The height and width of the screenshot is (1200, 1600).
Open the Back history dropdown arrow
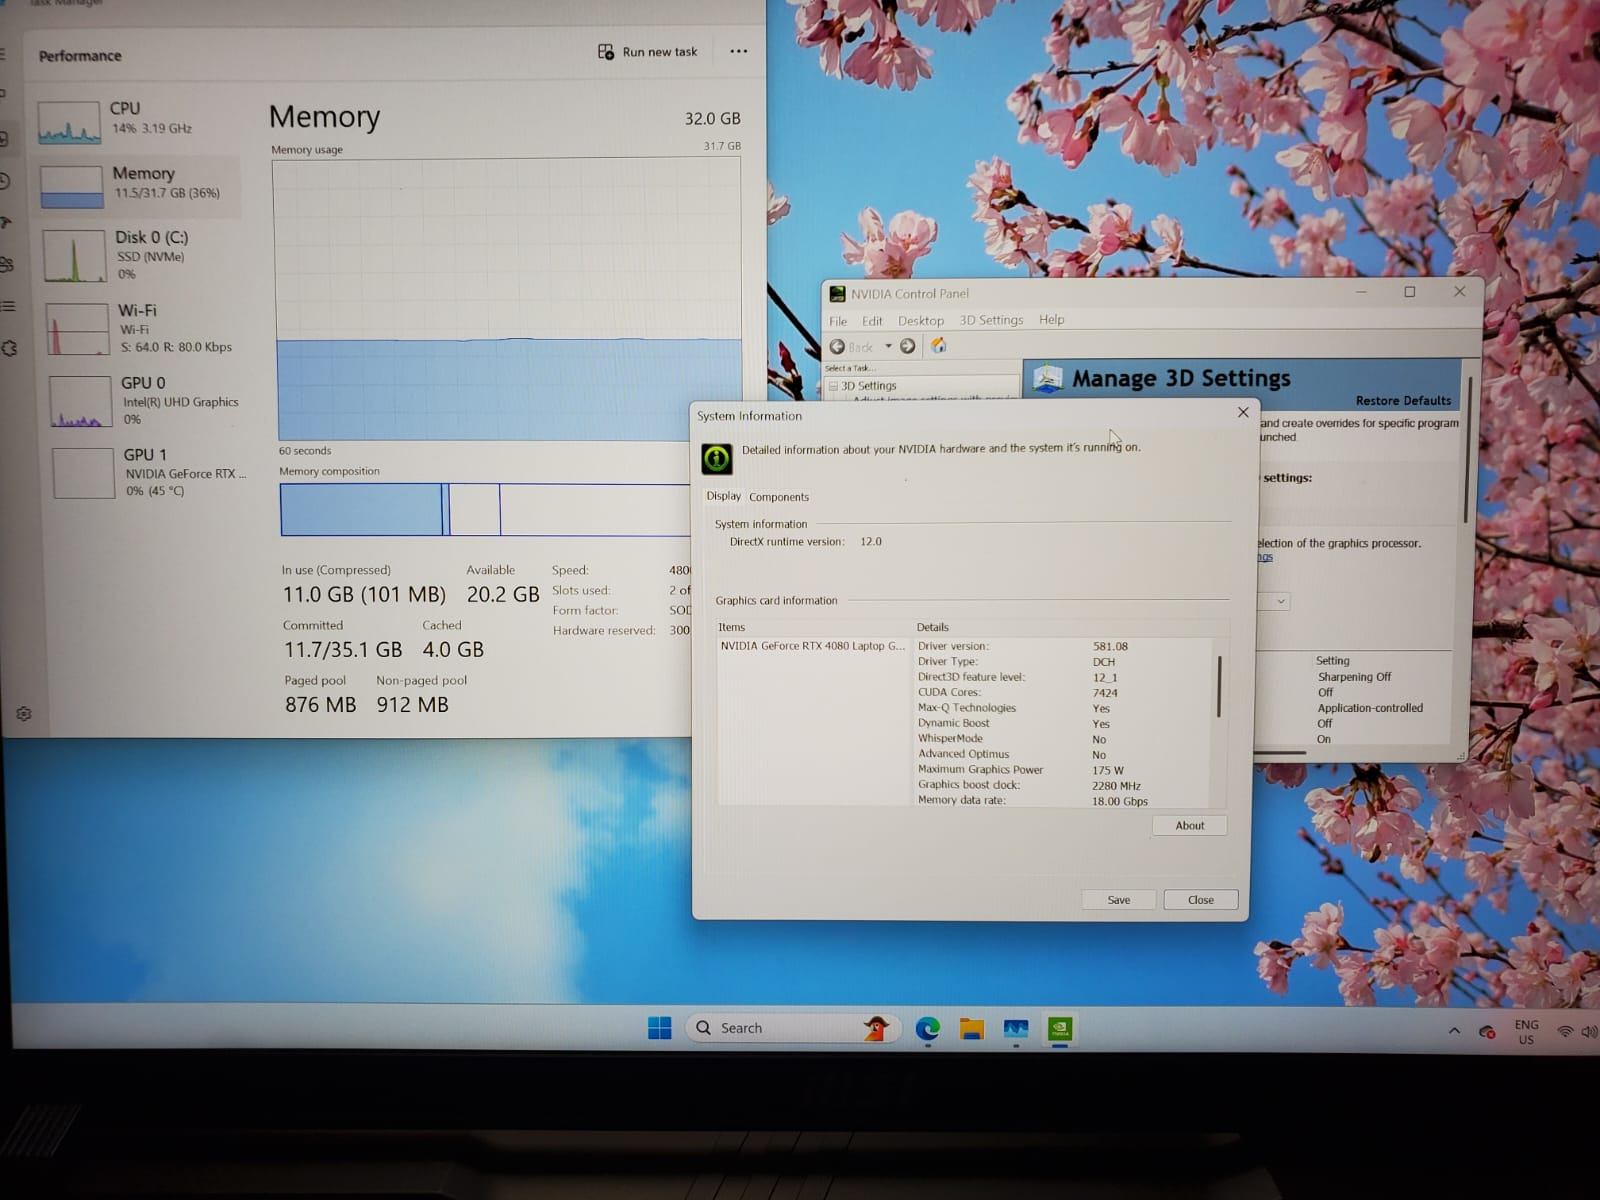coord(888,346)
